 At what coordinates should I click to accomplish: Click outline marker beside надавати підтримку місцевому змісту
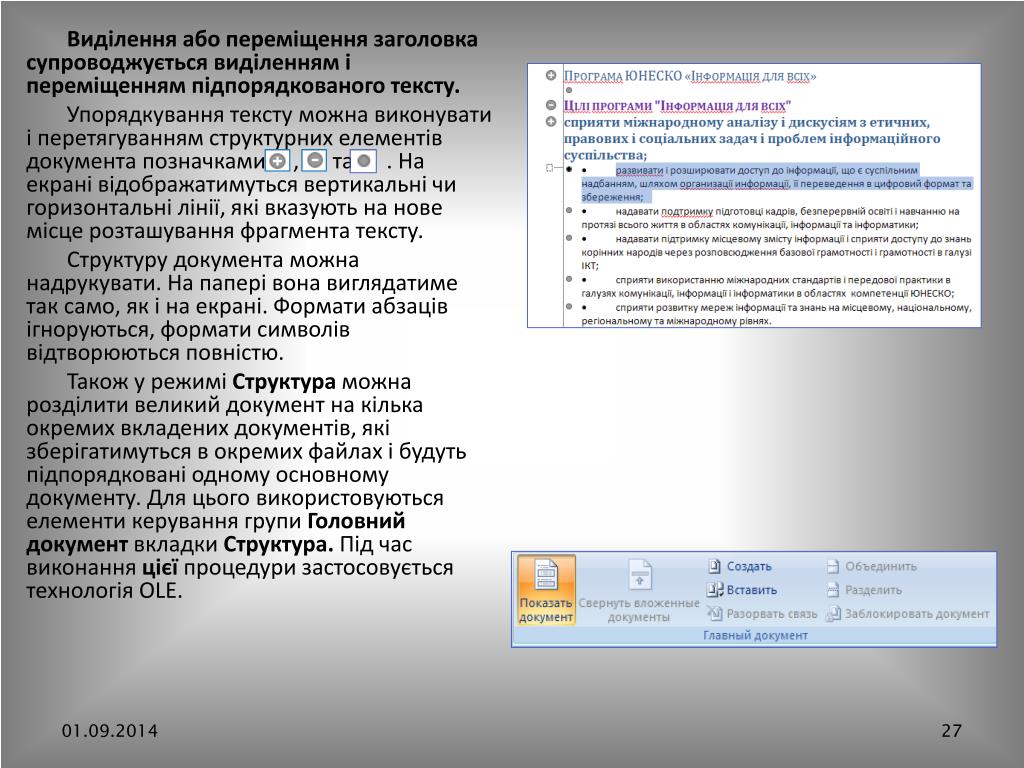tap(569, 238)
